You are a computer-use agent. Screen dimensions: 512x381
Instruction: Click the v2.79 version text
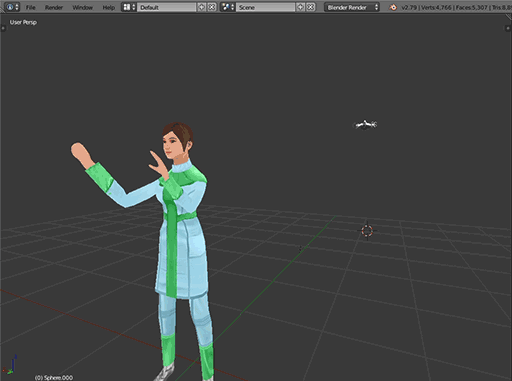(408, 7)
